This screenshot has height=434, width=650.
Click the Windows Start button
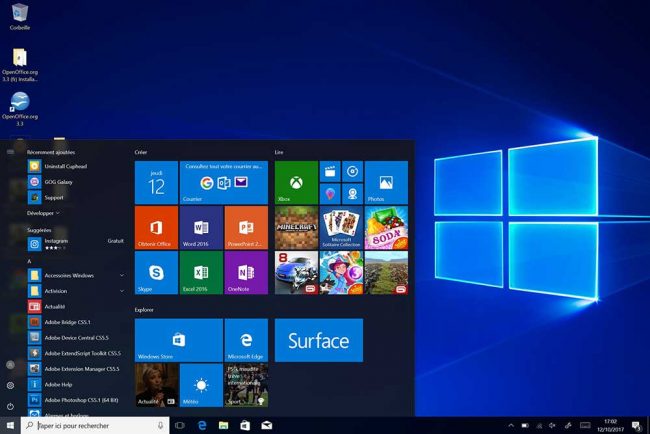(x=10, y=425)
